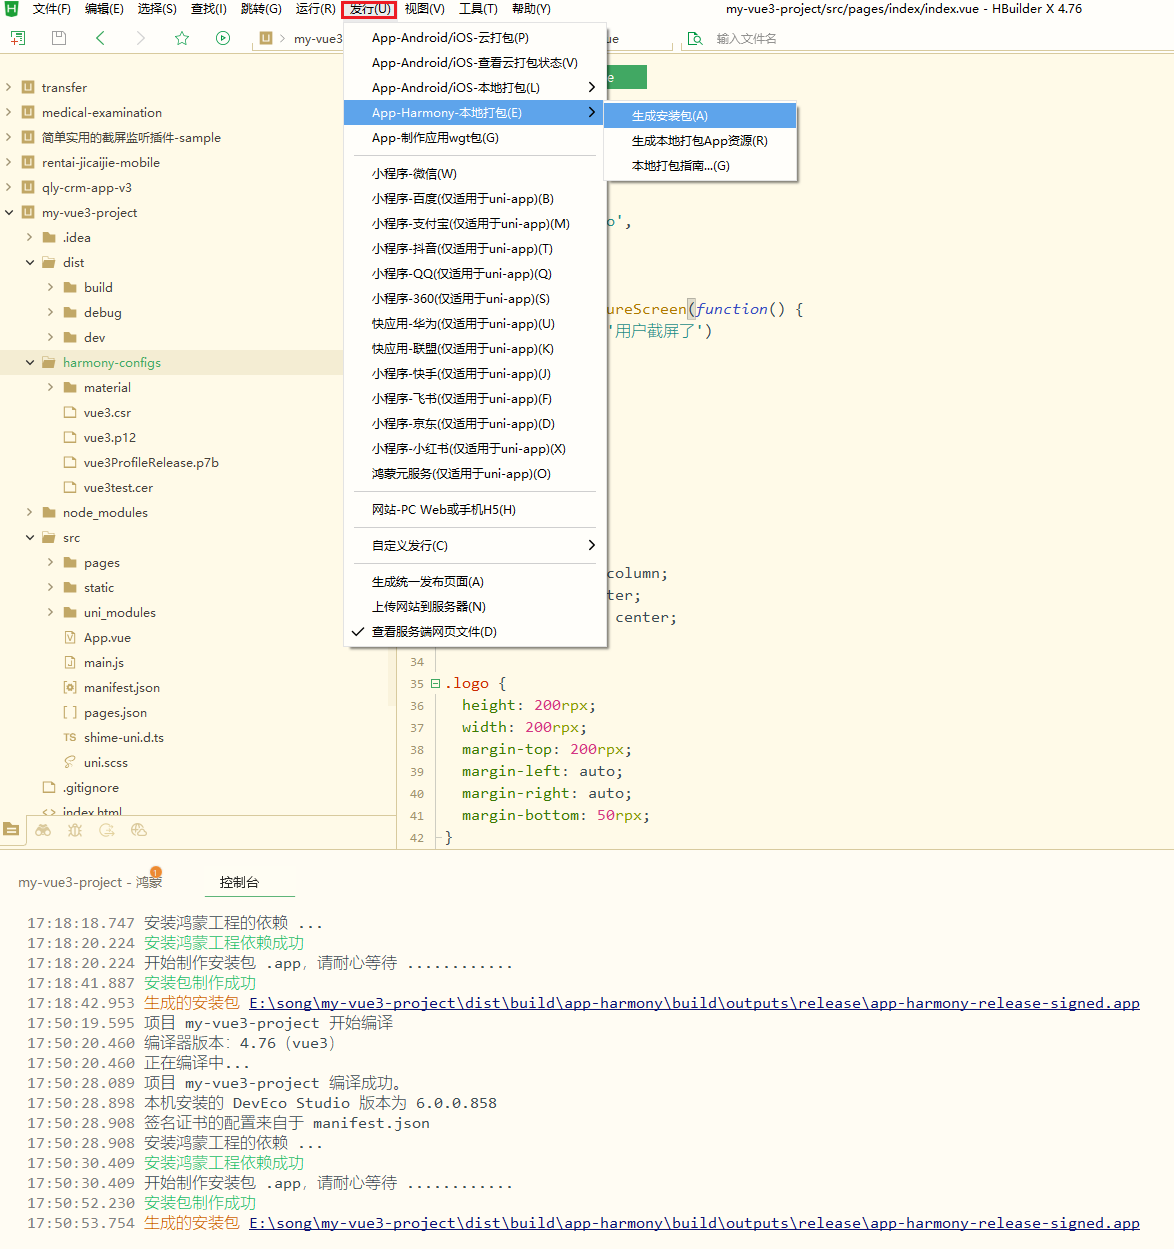Click the file search icon beside 输入文件名

[x=695, y=39]
